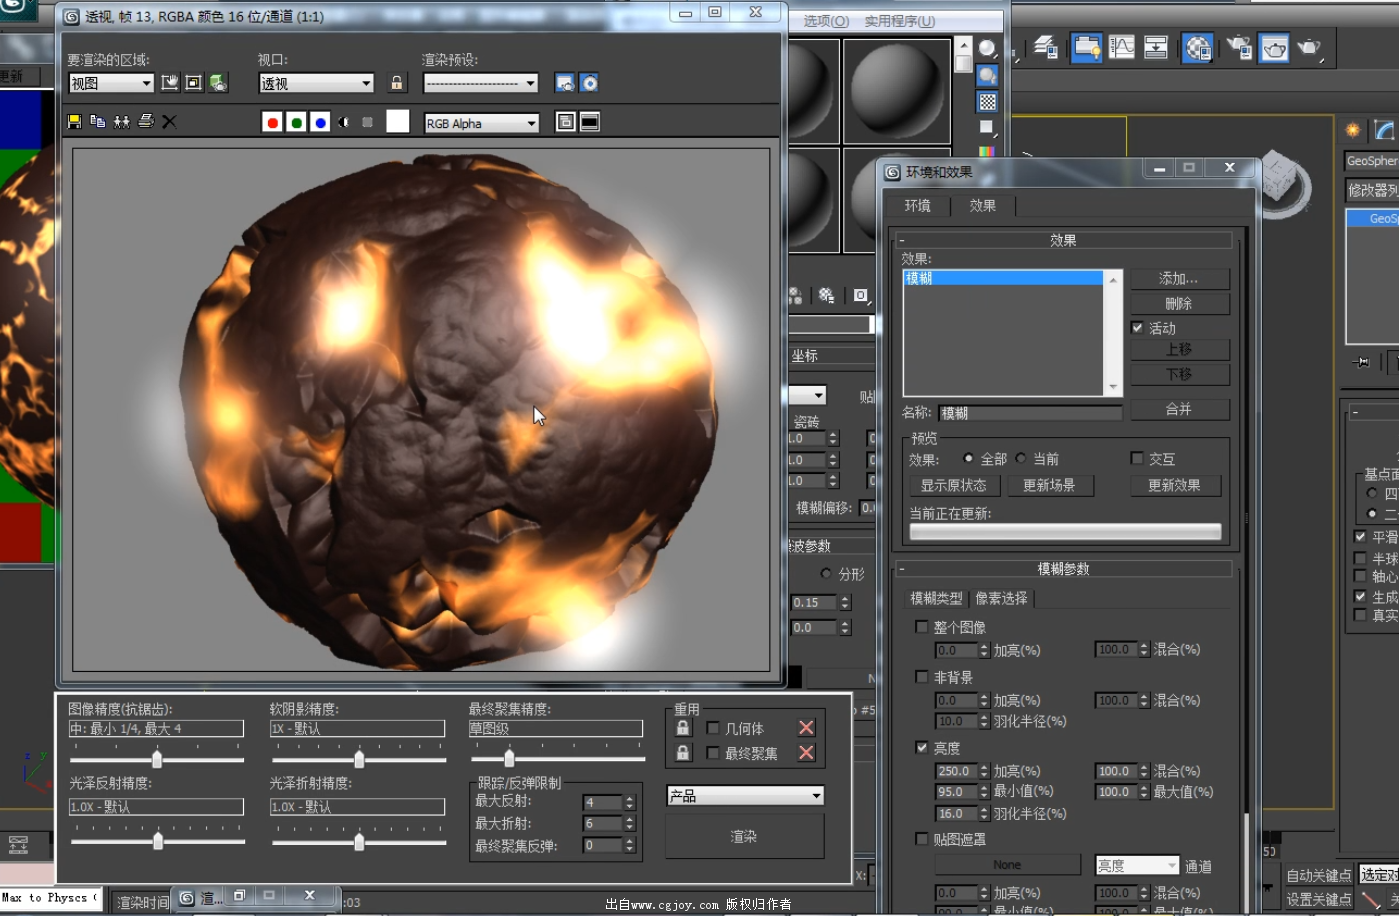
Task: Open render setup from the preset row
Action: pyautogui.click(x=565, y=83)
